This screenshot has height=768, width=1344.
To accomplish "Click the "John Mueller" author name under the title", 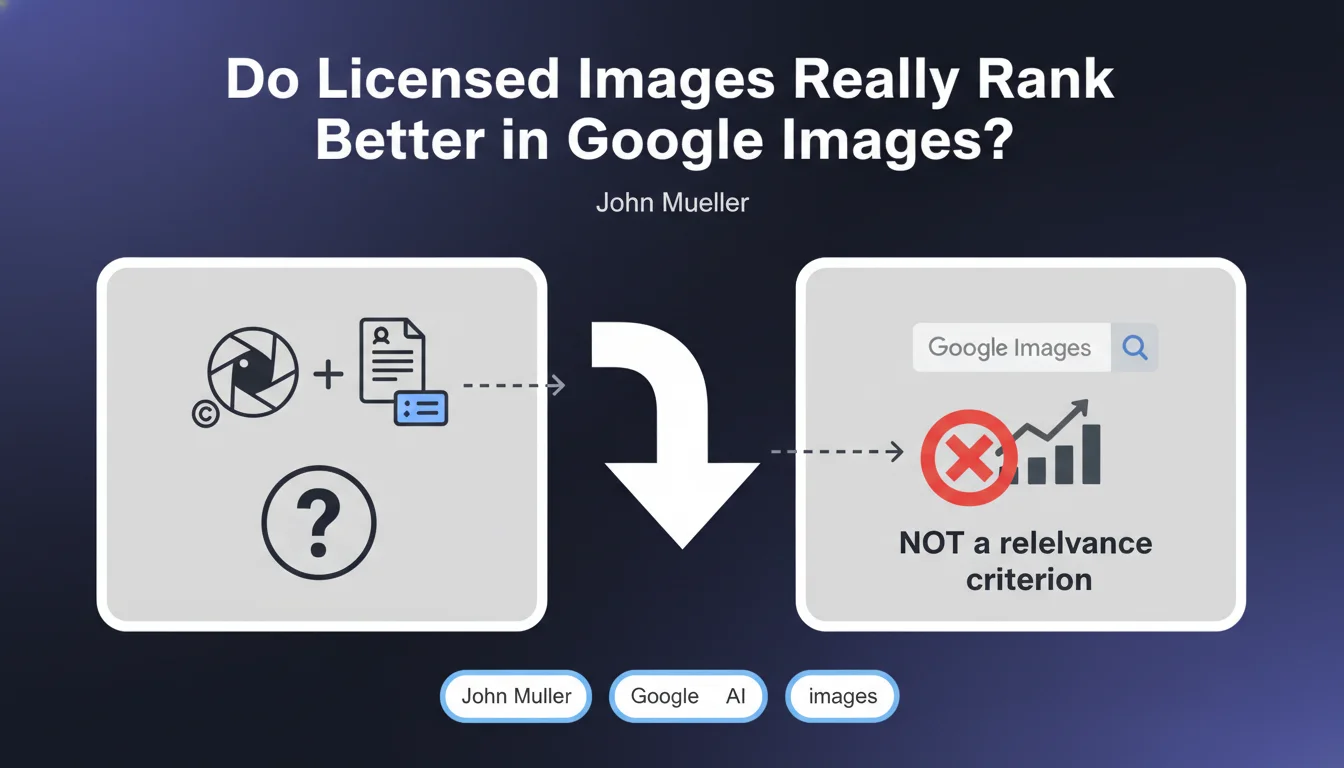I will (672, 203).
